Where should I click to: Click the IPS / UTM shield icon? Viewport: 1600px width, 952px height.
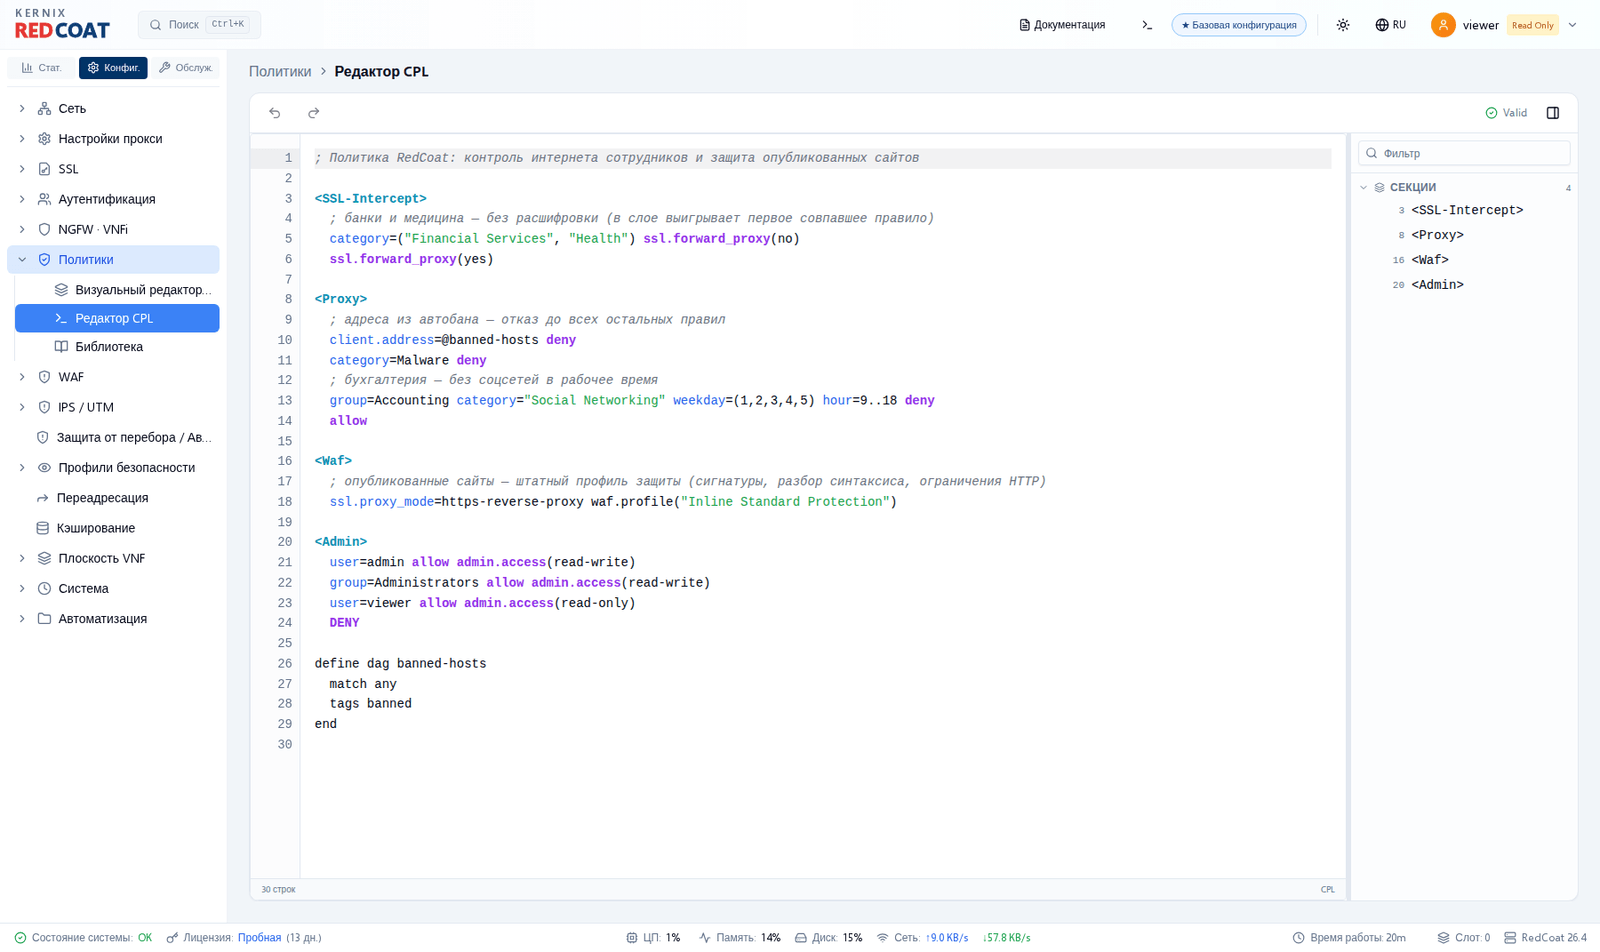coord(44,407)
